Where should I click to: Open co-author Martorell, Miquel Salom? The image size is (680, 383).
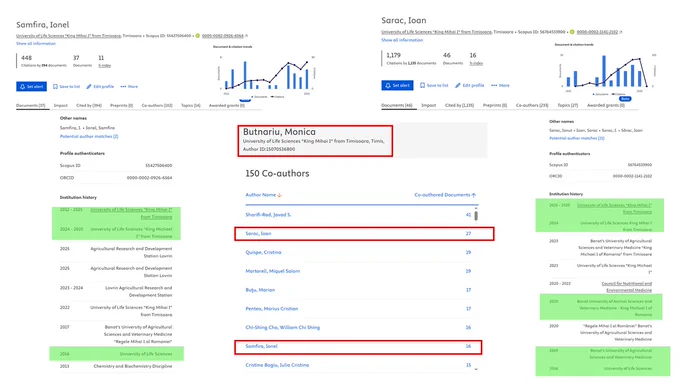(273, 271)
